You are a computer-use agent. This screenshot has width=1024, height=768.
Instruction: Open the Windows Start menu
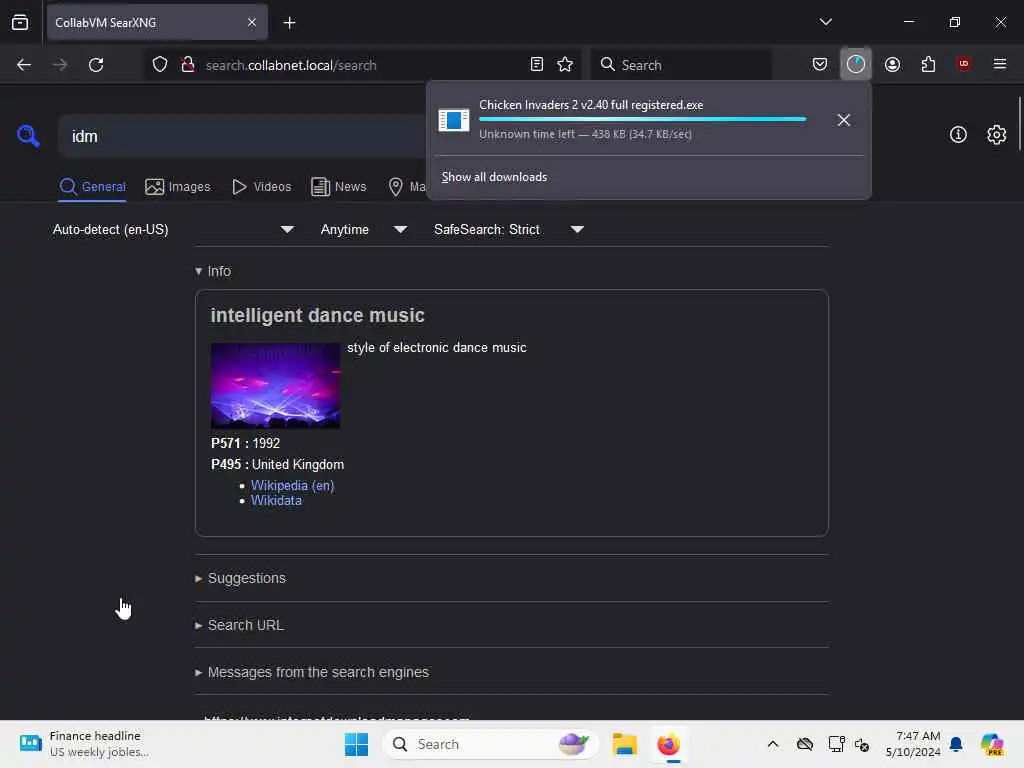click(x=357, y=744)
